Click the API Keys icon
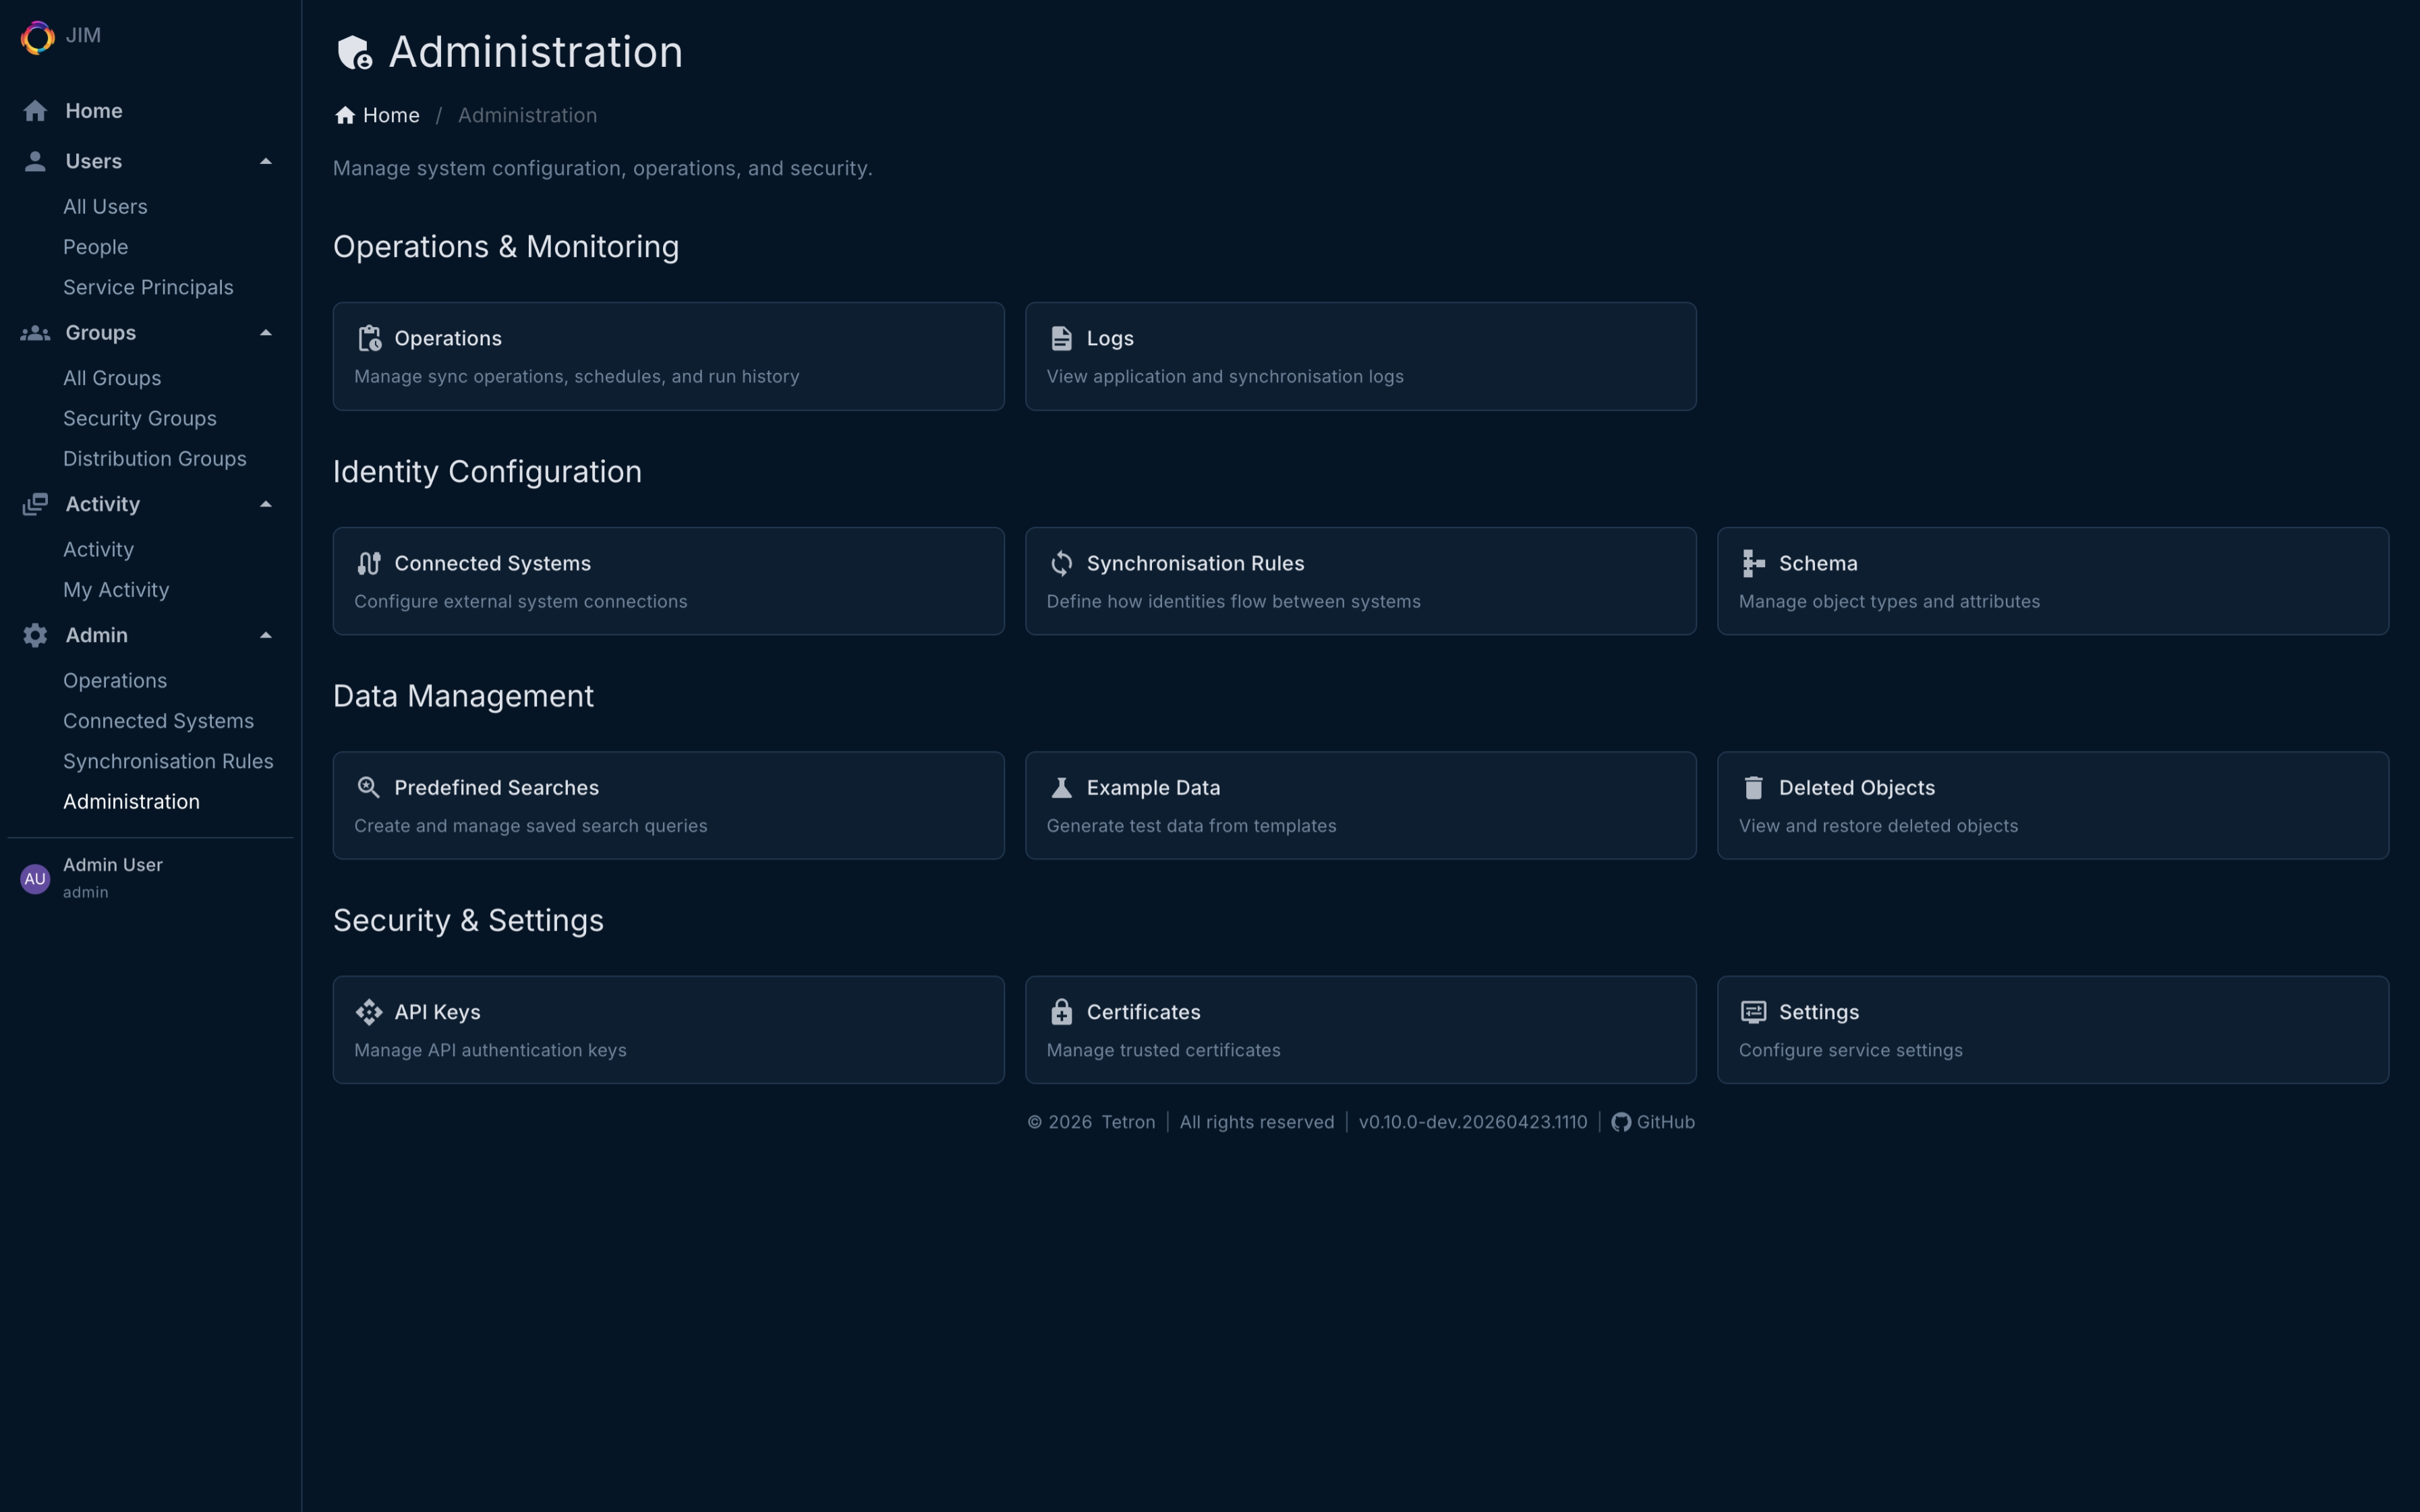Viewport: 2420px width, 1512px height. (x=369, y=1012)
